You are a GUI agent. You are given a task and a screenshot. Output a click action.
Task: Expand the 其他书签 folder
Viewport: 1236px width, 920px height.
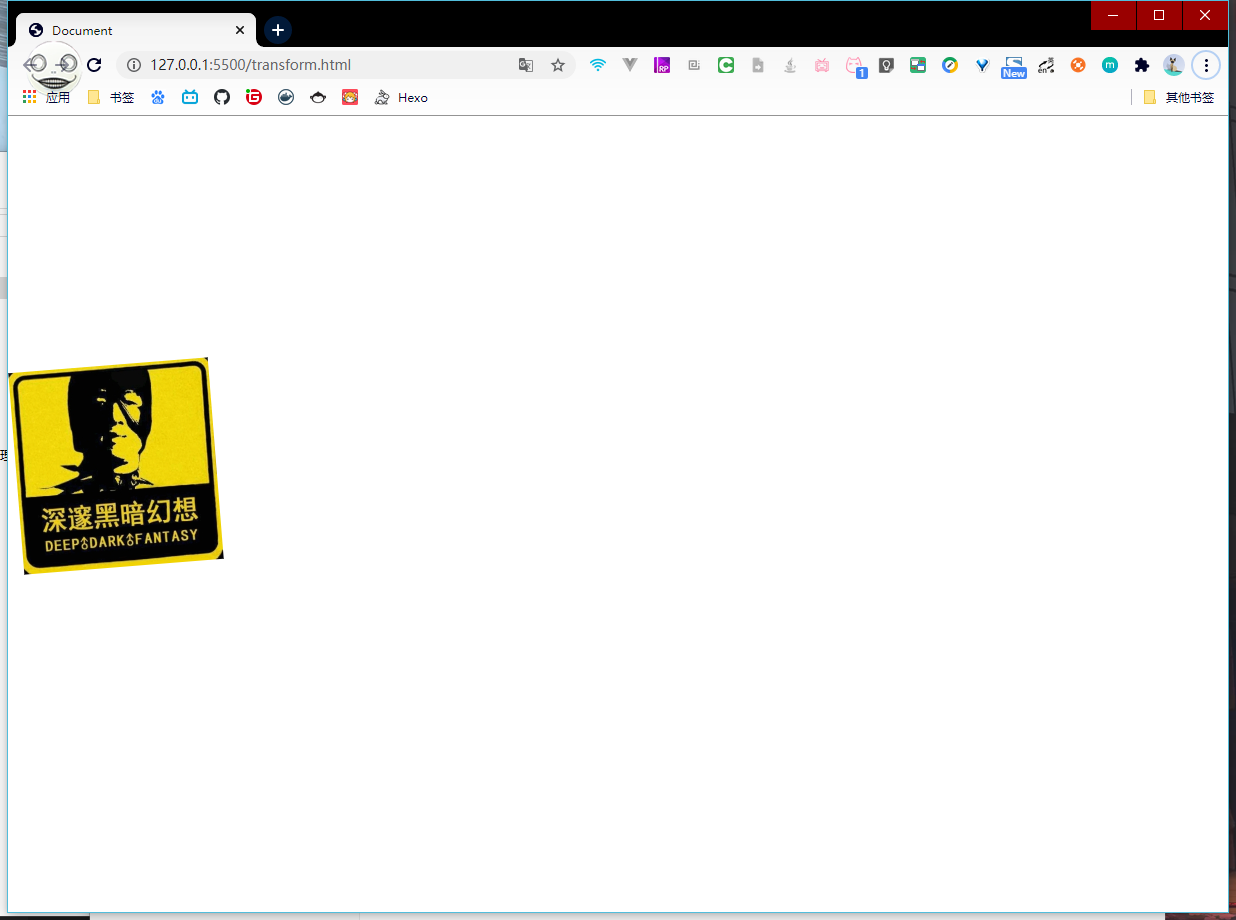click(1179, 97)
